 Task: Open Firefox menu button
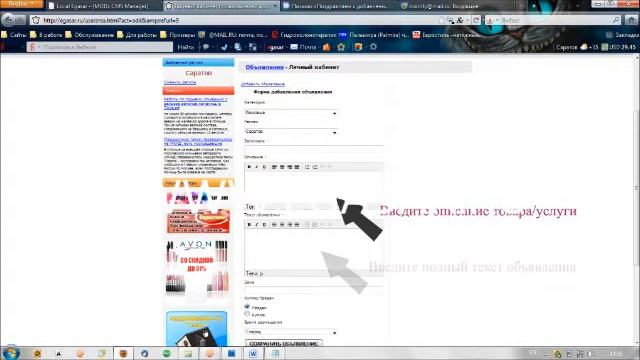[21, 4]
